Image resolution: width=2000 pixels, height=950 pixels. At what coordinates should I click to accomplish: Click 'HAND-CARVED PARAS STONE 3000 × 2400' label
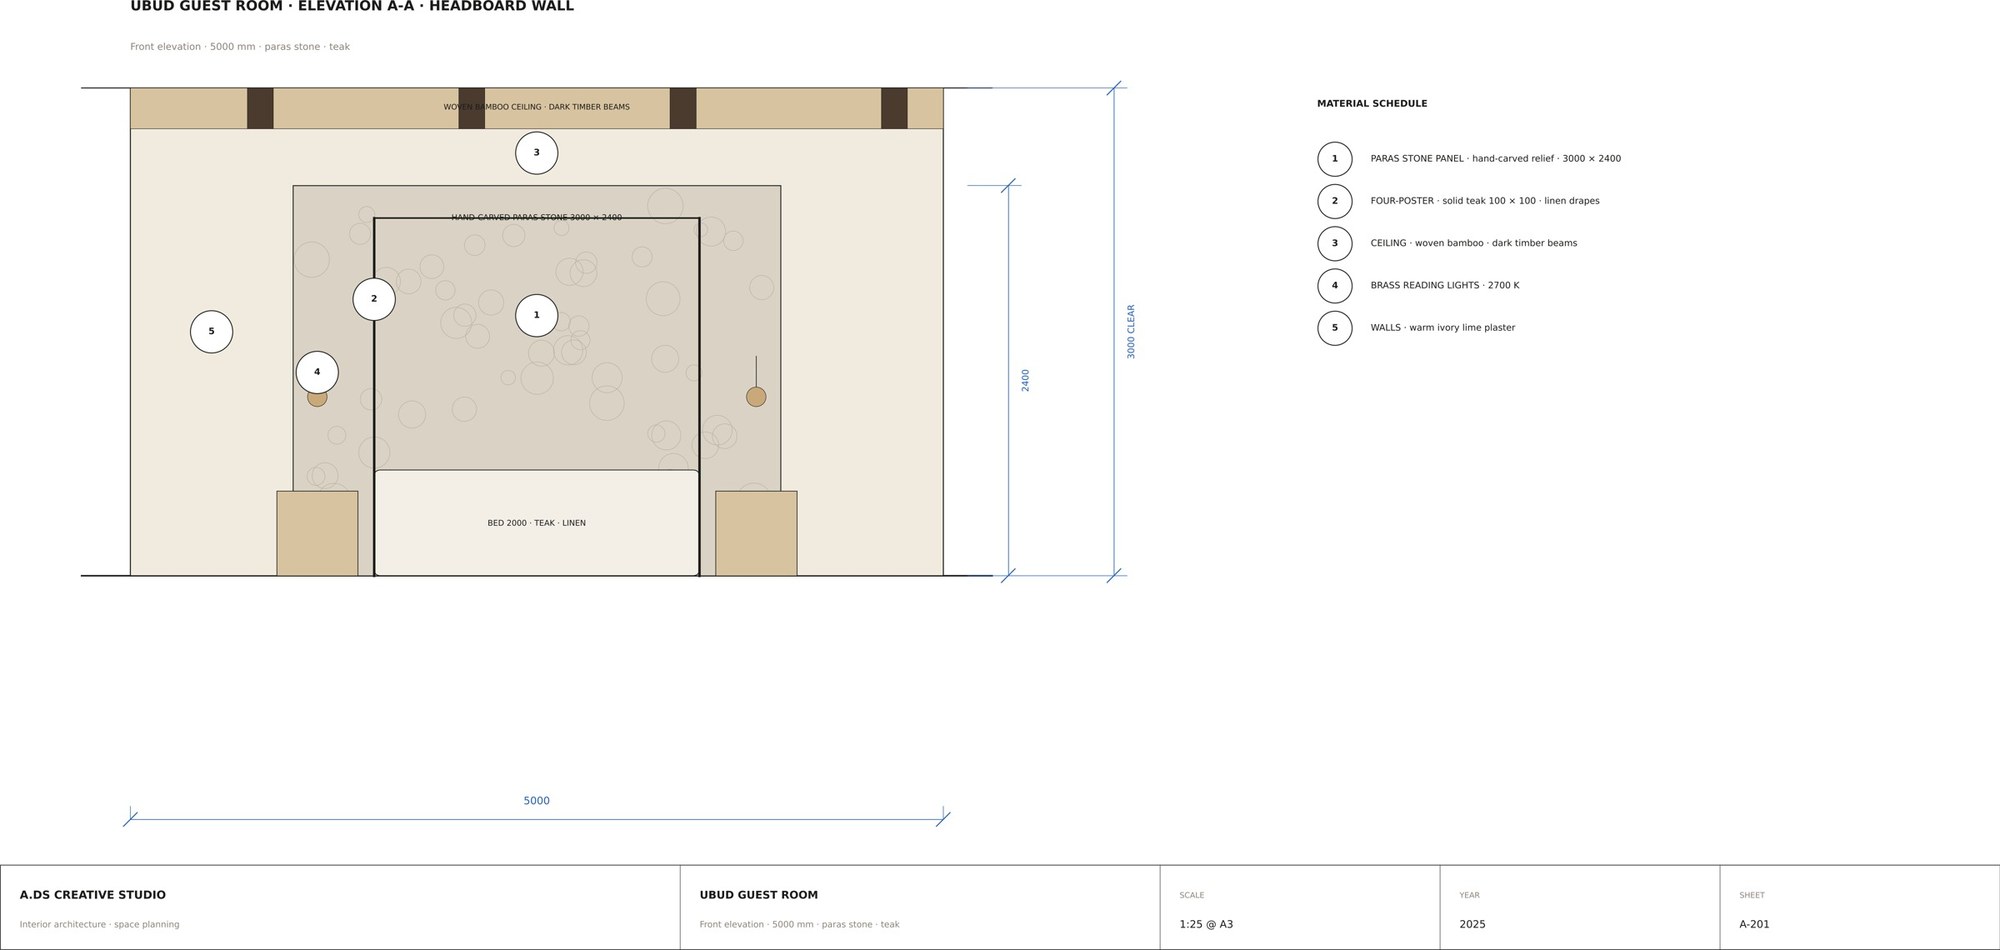(536, 217)
